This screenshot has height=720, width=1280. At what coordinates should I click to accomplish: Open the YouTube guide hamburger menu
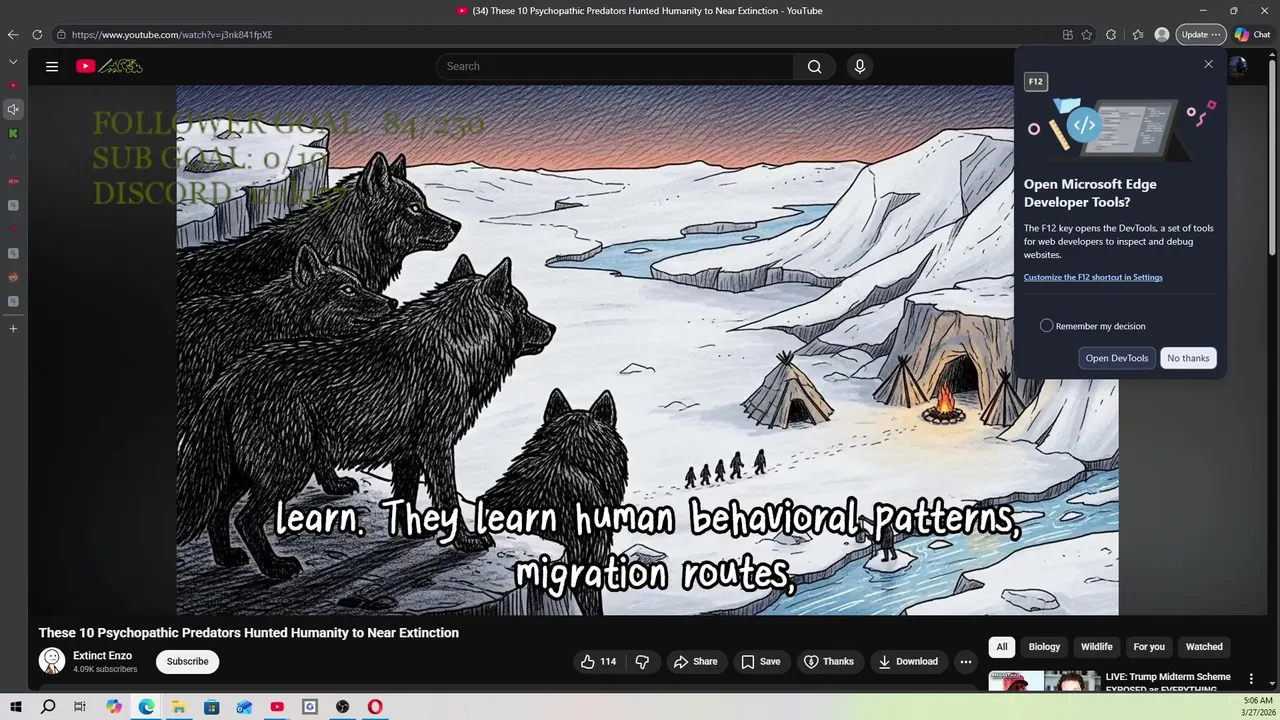click(x=52, y=67)
